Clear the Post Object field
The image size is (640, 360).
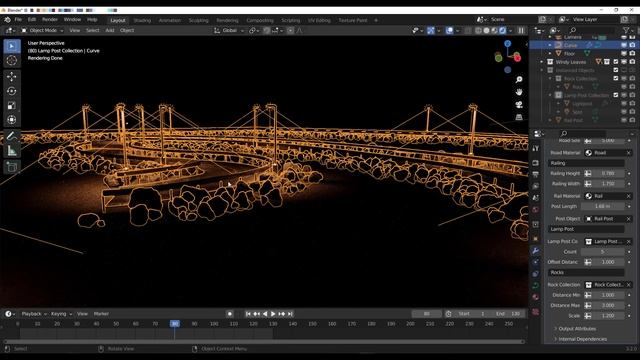pyautogui.click(x=629, y=219)
